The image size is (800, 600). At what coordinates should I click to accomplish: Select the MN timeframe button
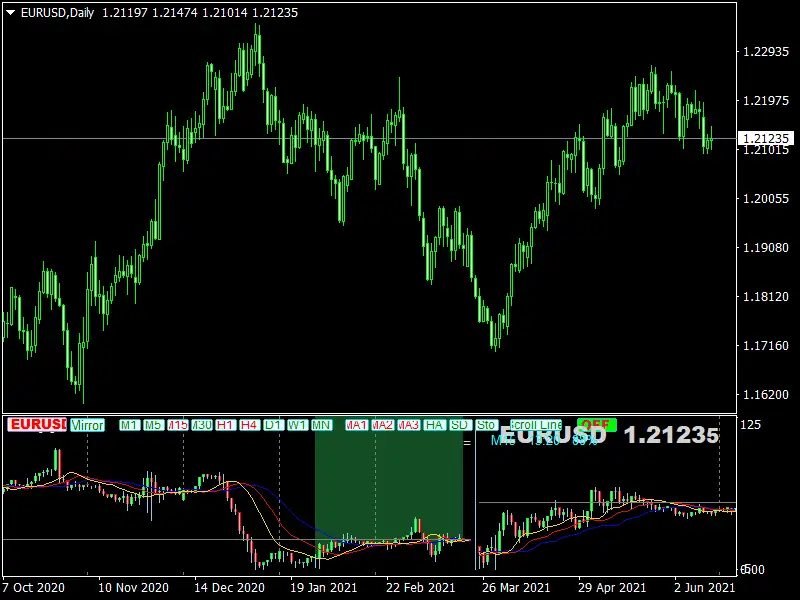(x=321, y=425)
